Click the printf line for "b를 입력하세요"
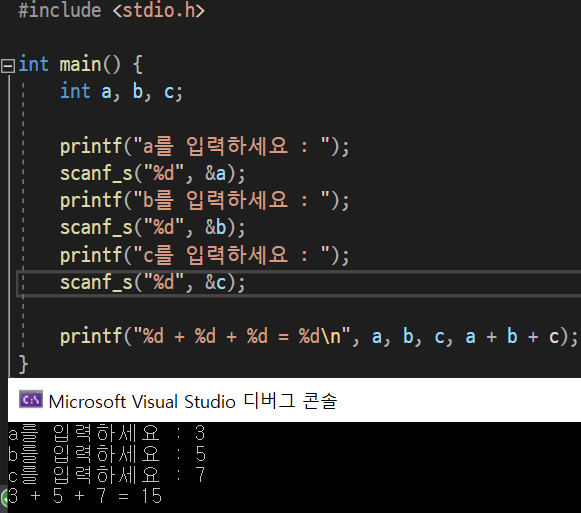The height and width of the screenshot is (513, 581). (x=205, y=201)
